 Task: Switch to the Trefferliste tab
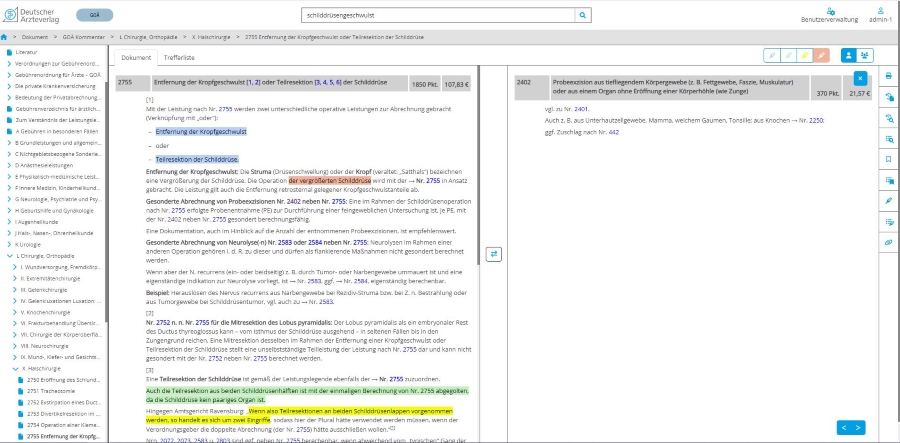179,58
